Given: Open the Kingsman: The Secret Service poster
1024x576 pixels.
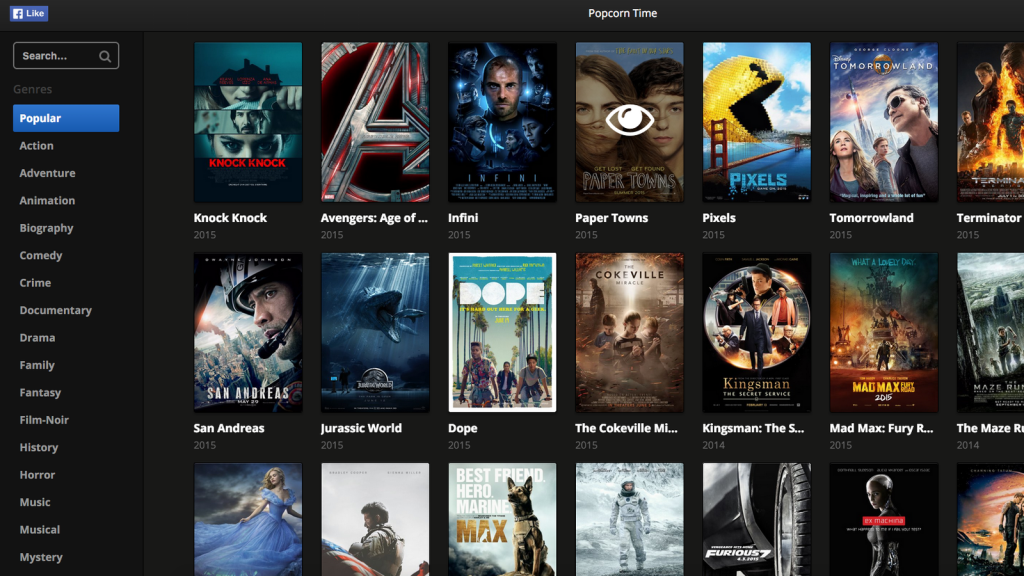Looking at the screenshot, I should point(756,332).
